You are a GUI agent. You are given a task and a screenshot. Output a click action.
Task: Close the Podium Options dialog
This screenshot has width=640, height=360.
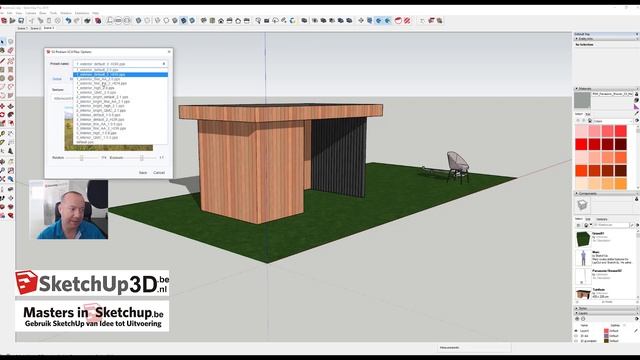point(169,52)
